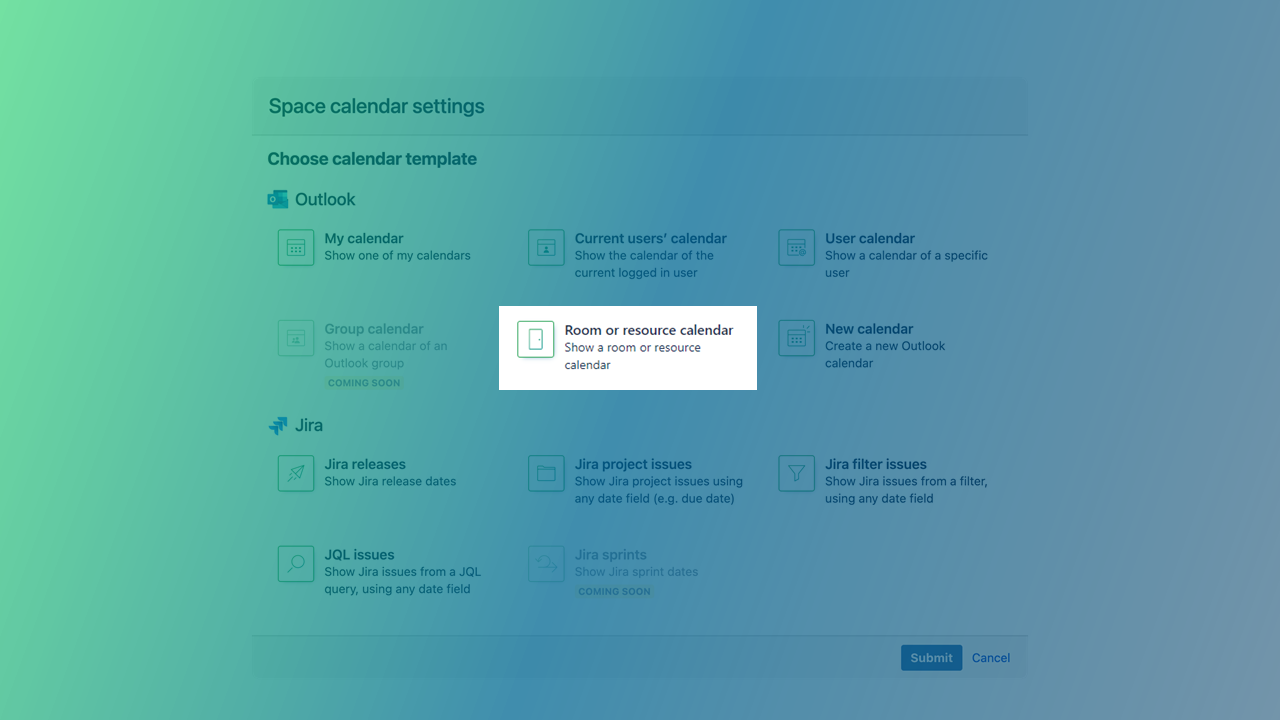This screenshot has height=720, width=1280.
Task: Select the "My calendar" template title
Action: [363, 239]
